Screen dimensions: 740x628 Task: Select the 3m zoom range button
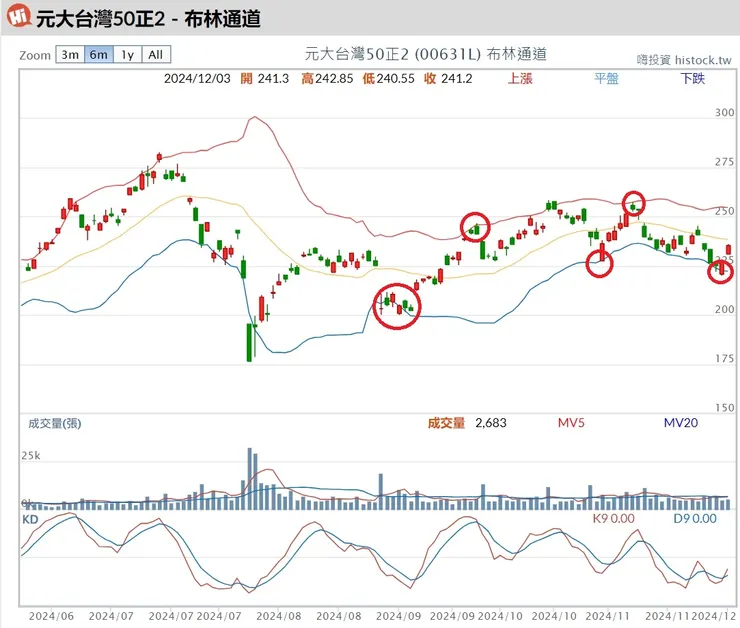[x=70, y=55]
